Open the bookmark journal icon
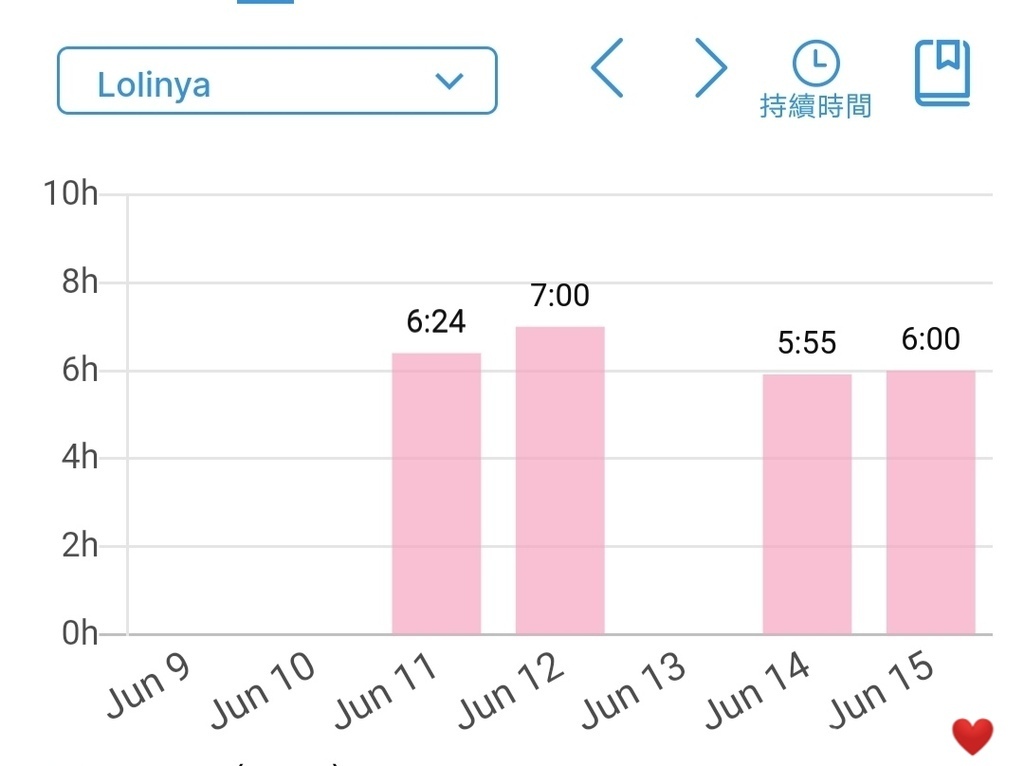Viewport: 1024px width, 766px height. (x=942, y=72)
